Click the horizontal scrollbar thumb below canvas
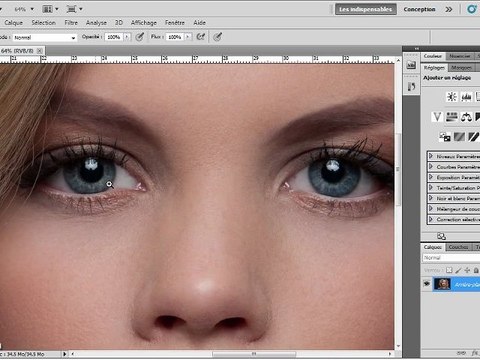 254,353
